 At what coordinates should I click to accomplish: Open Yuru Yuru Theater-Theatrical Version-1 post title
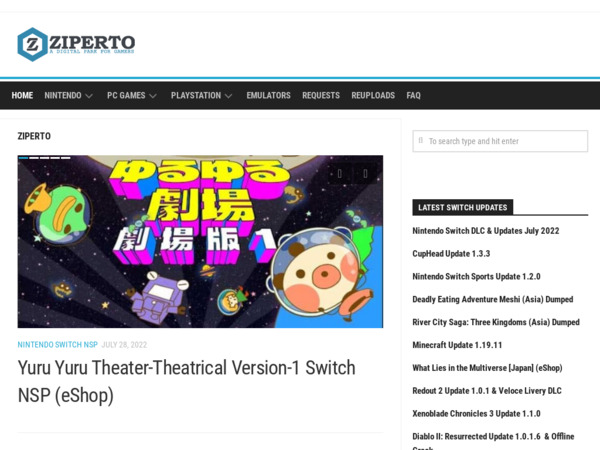coord(186,382)
